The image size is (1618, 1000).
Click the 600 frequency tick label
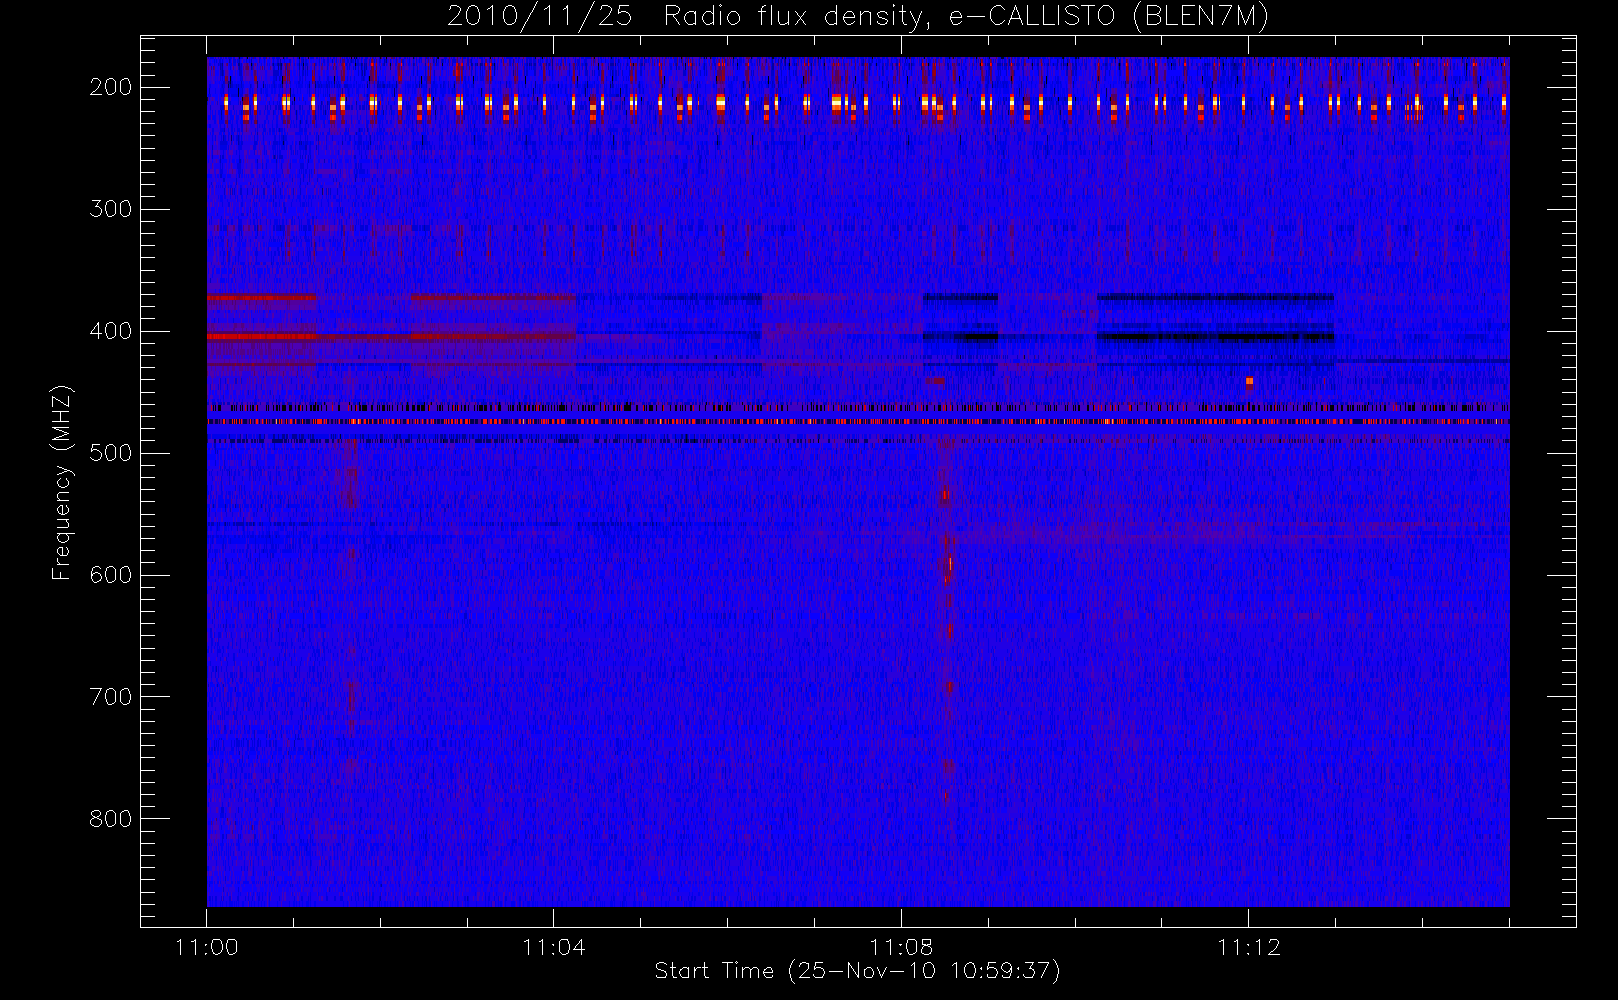click(x=111, y=575)
